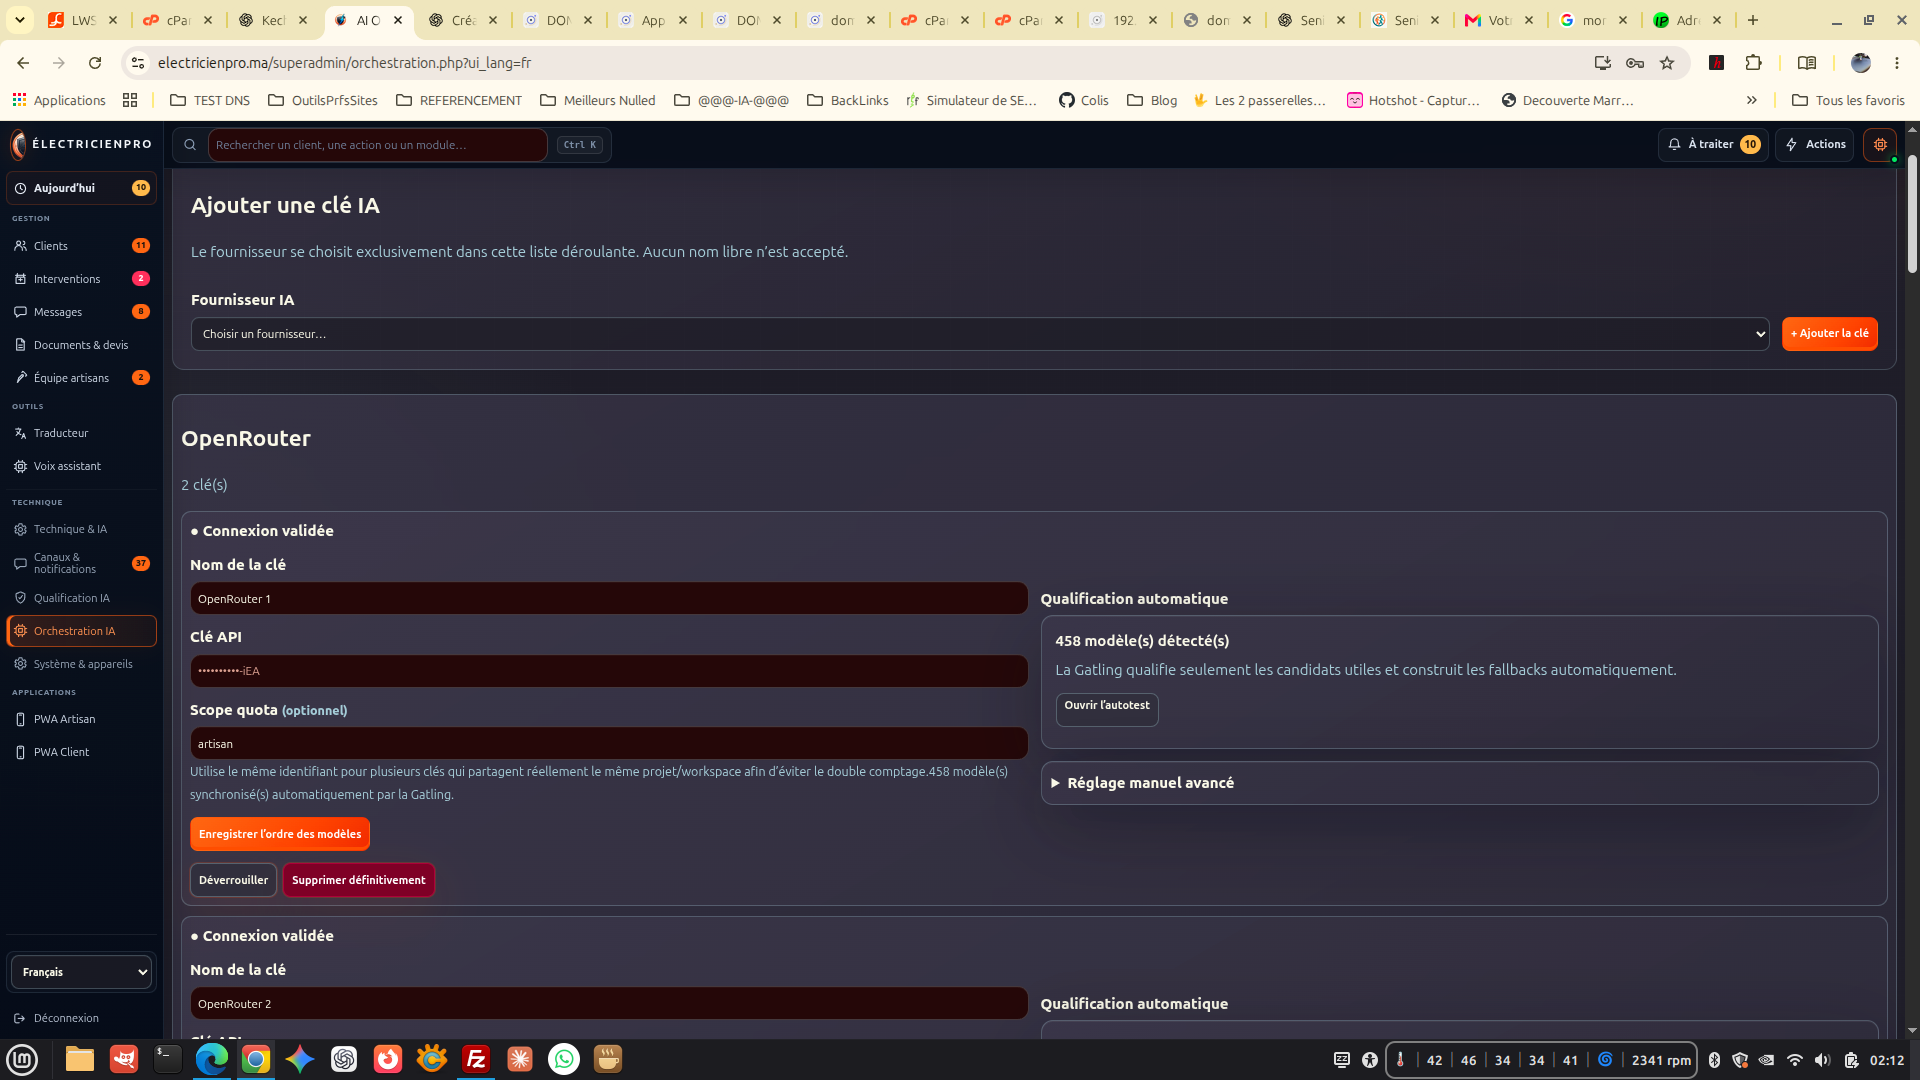Switch to the Gmail browser tab
This screenshot has width=1920, height=1080.
coord(1499,20)
